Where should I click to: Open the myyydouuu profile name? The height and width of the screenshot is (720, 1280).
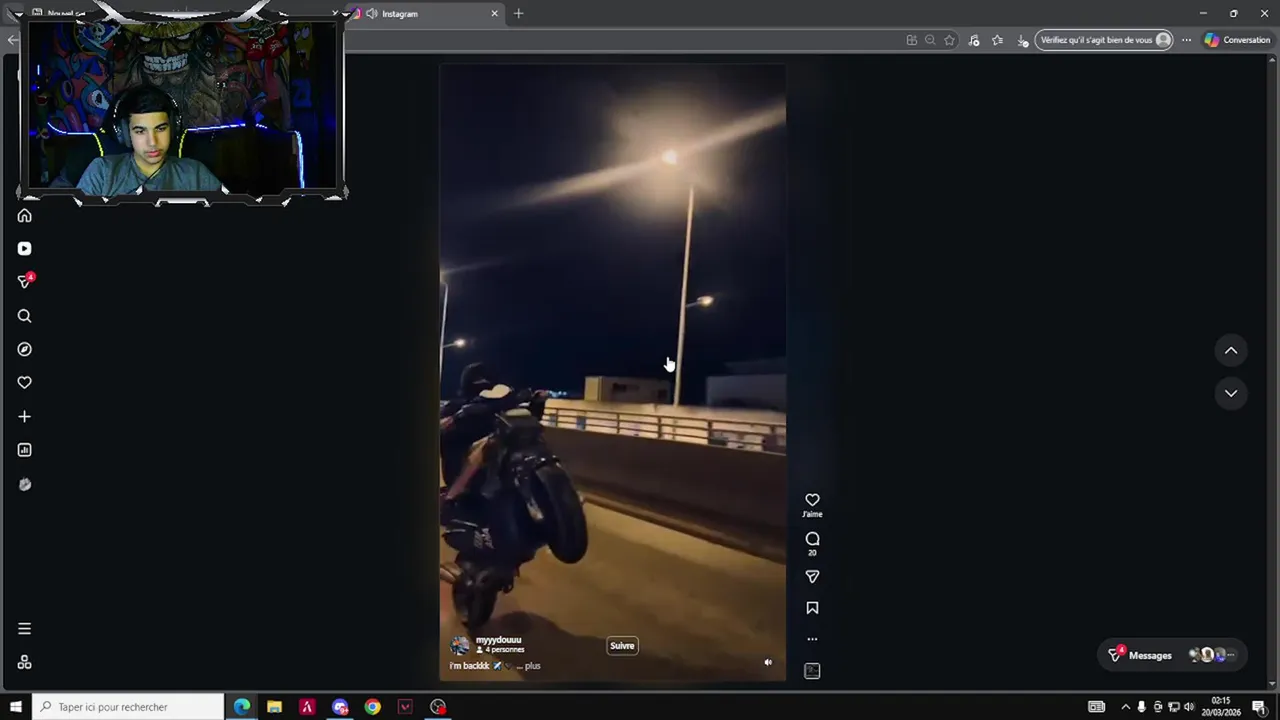(x=498, y=640)
